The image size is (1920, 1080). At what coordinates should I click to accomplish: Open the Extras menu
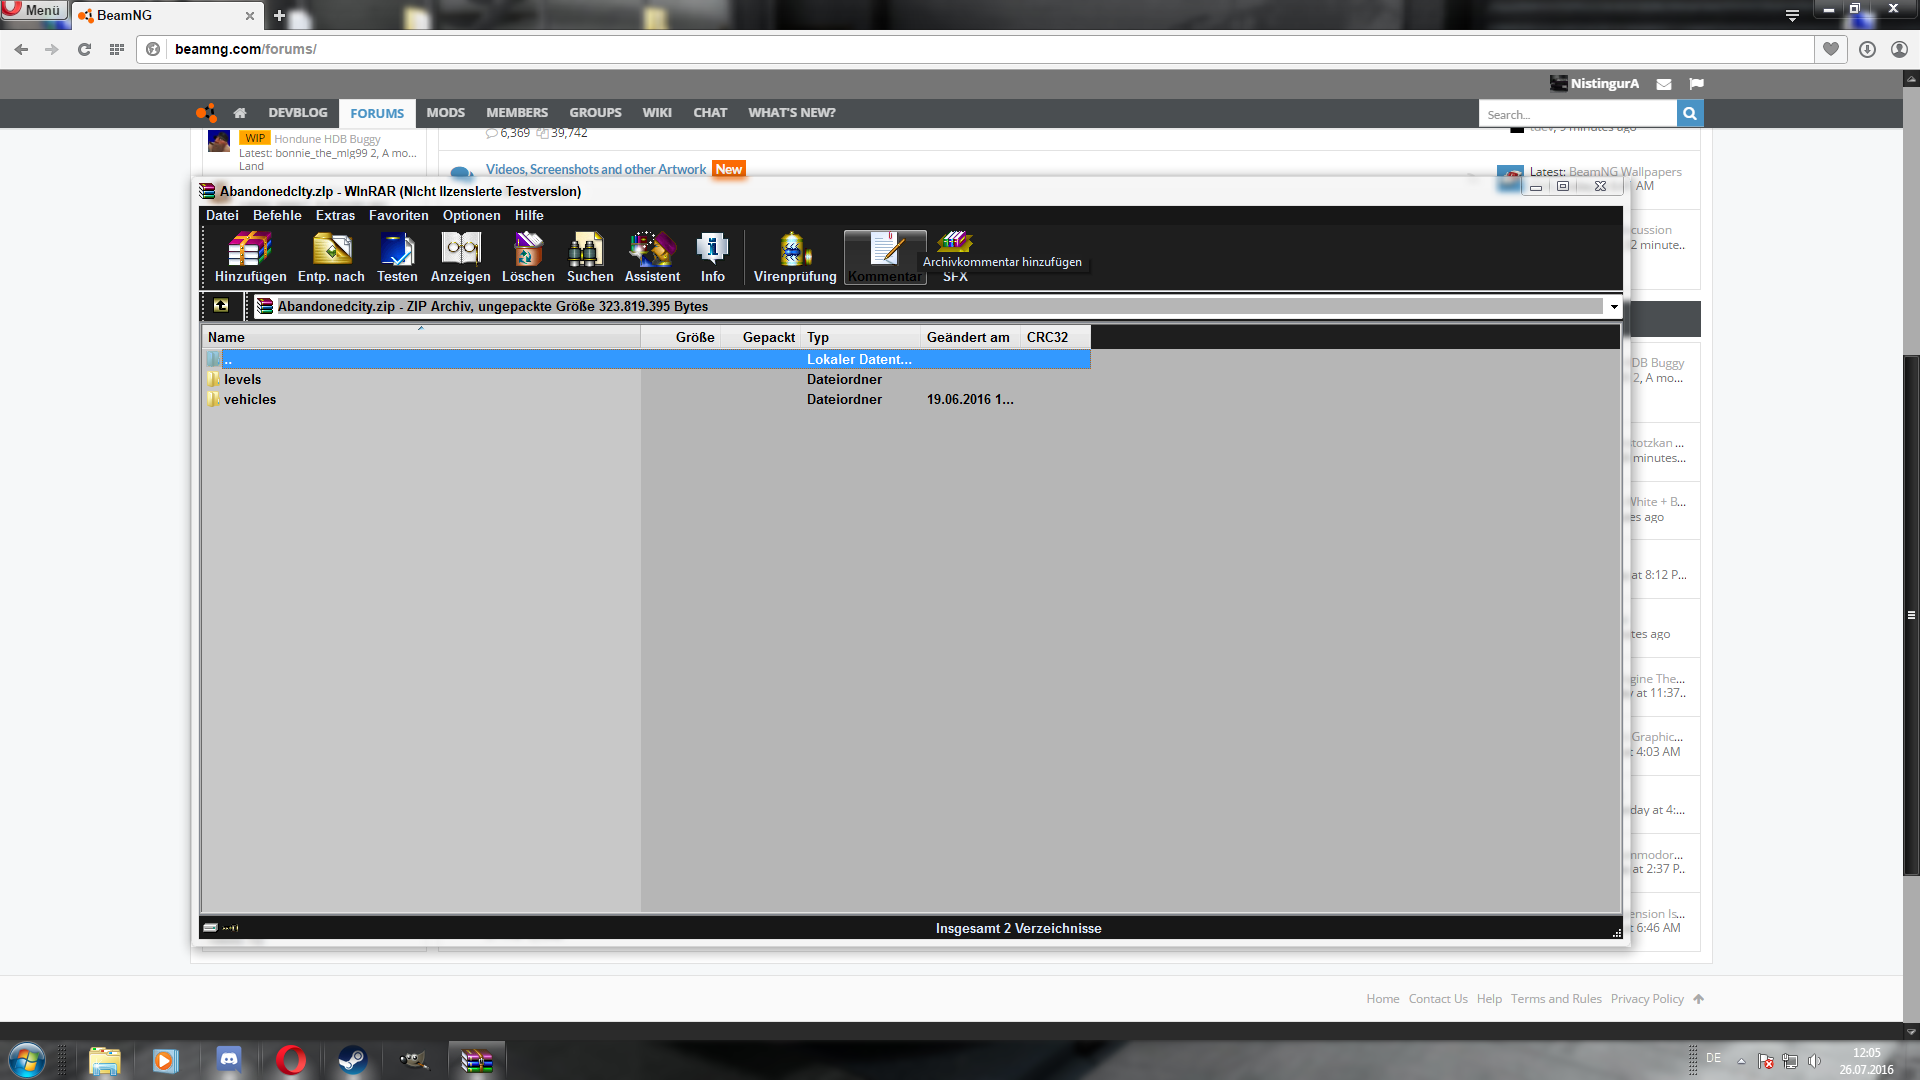pyautogui.click(x=335, y=215)
